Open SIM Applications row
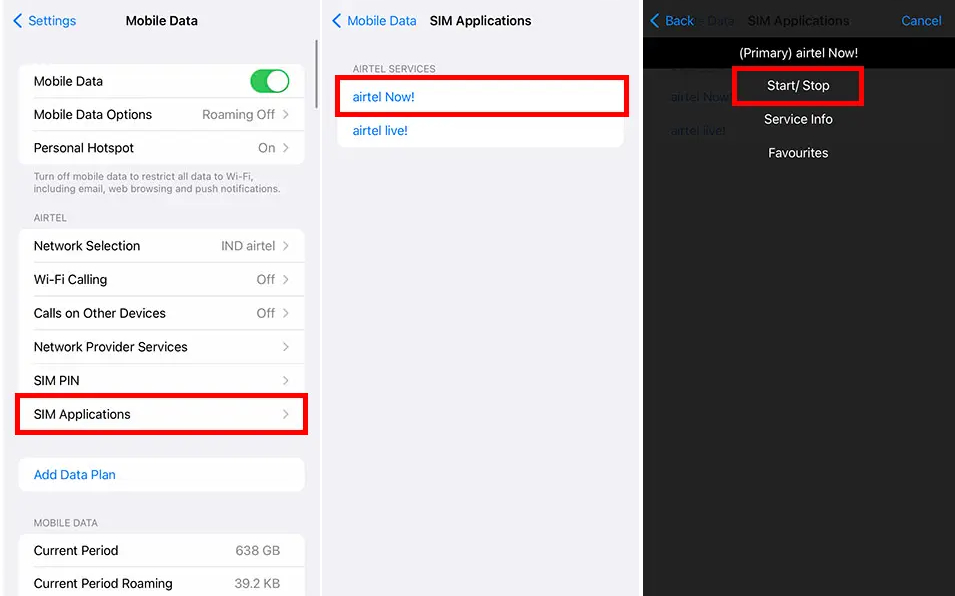 point(161,414)
